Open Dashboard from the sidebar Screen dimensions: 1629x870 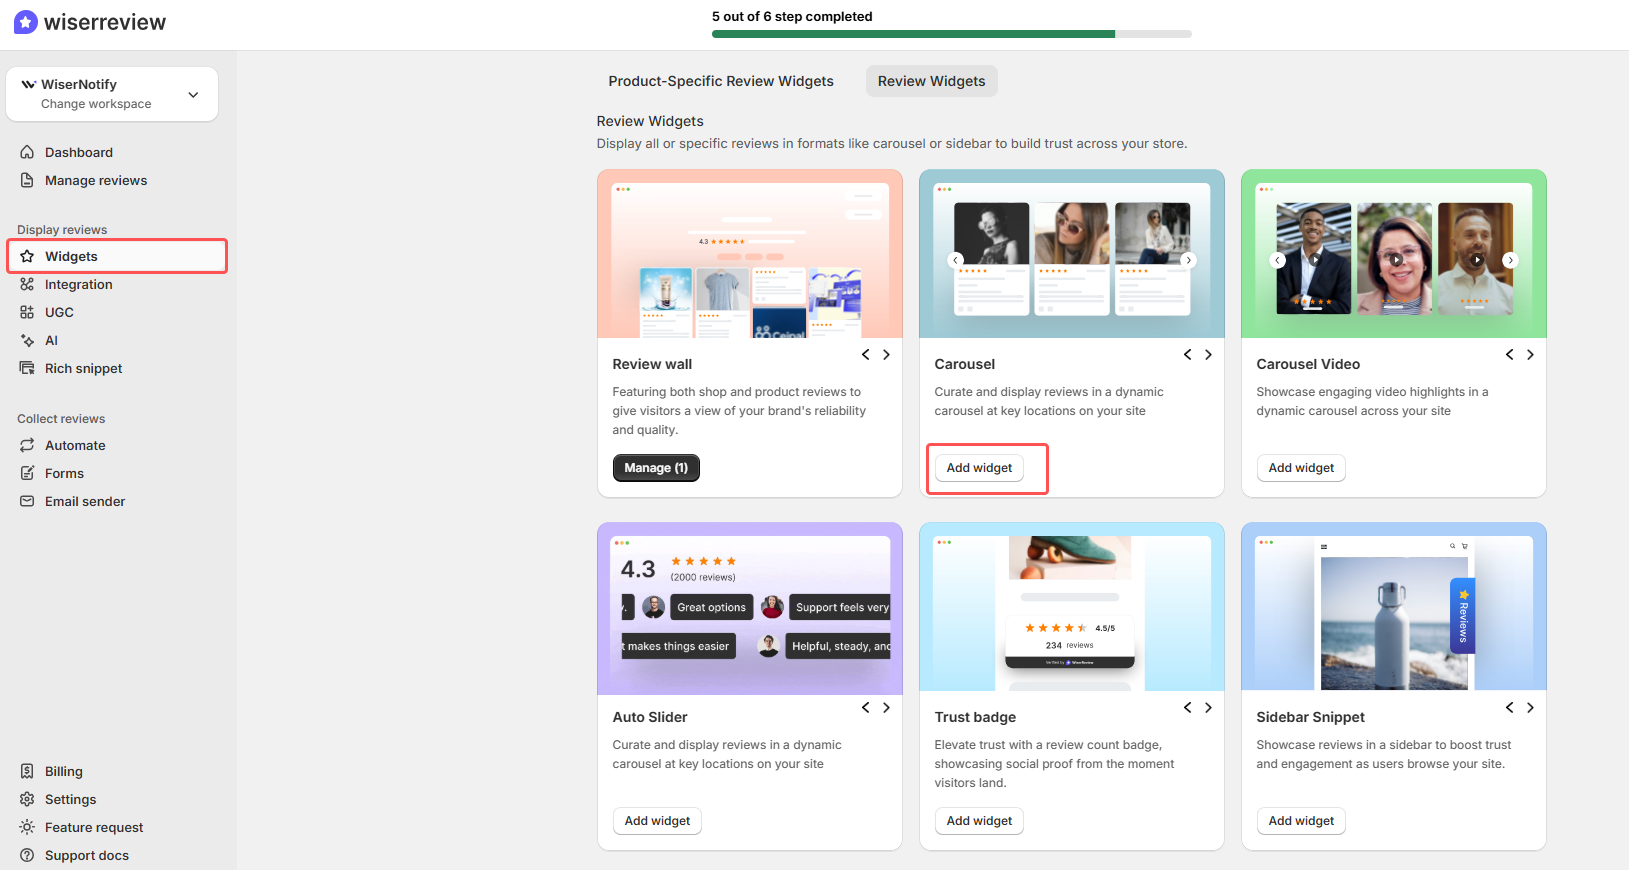click(x=79, y=152)
